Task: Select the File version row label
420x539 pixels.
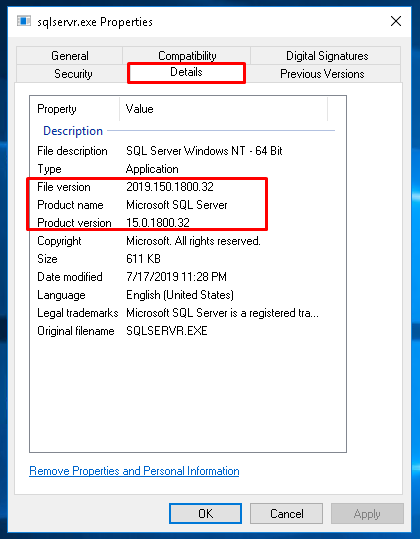Action: 64,187
